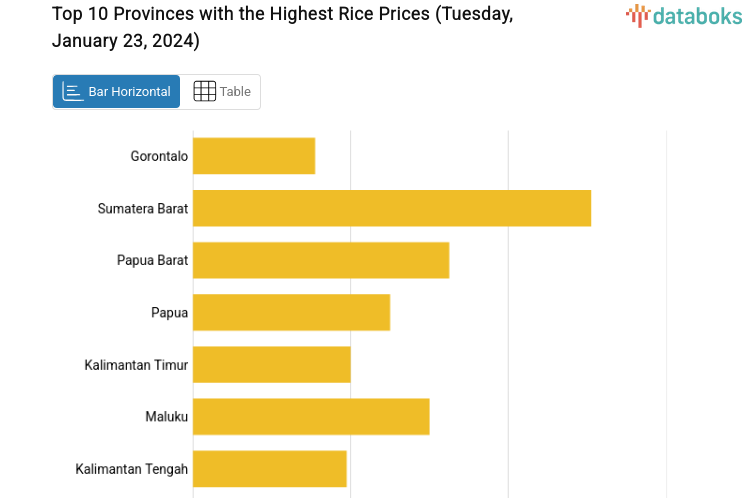
Task: Select the Gorontalo bar
Action: [x=254, y=156]
